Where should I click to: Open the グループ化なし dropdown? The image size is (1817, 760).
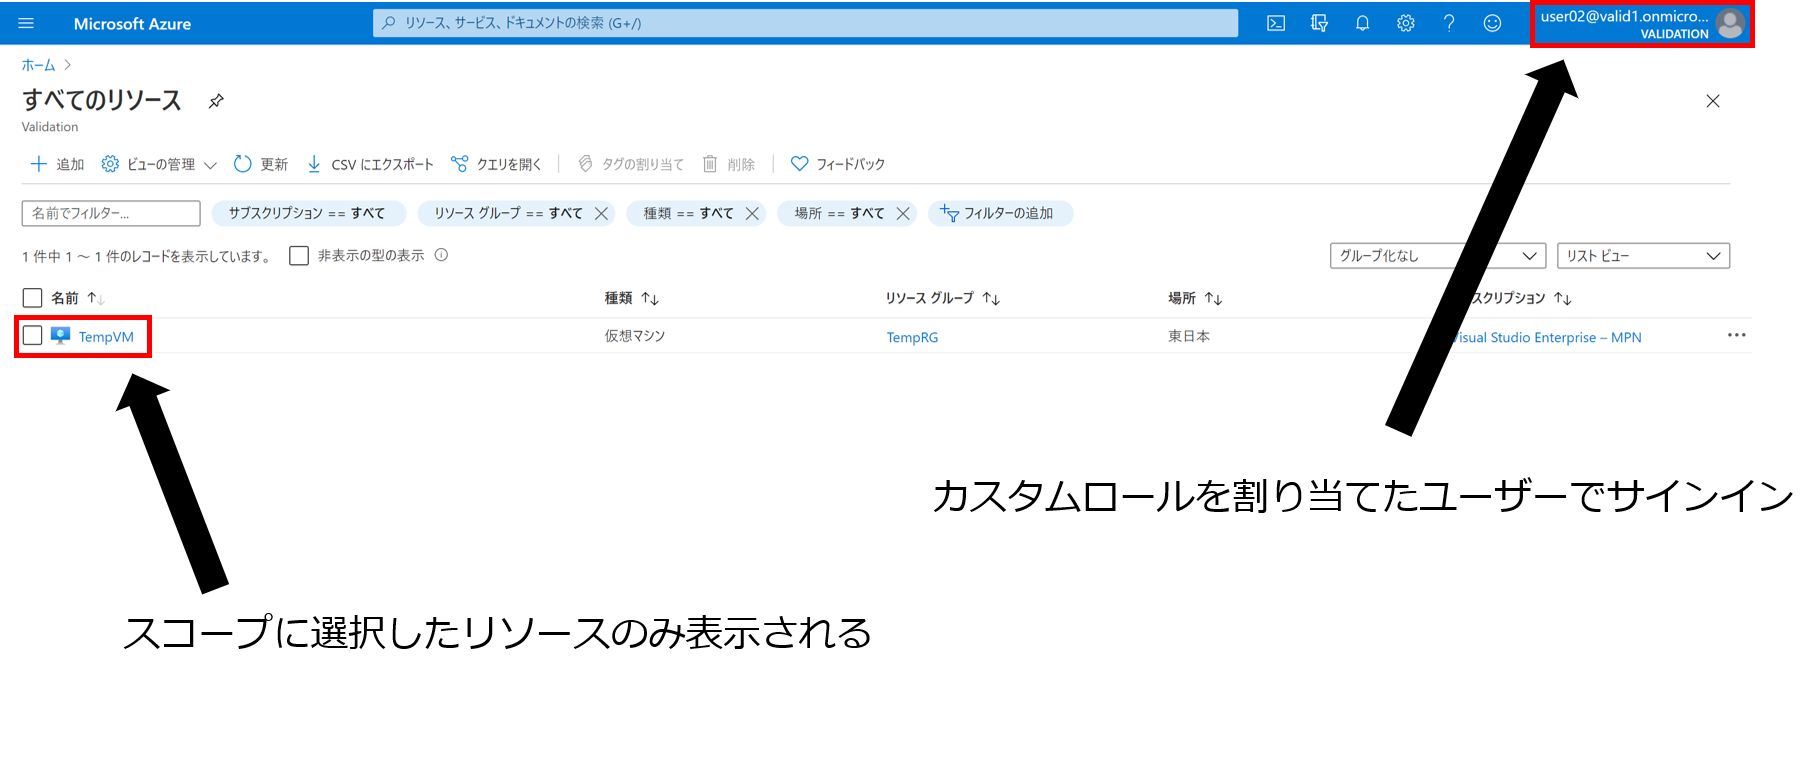pyautogui.click(x=1438, y=256)
